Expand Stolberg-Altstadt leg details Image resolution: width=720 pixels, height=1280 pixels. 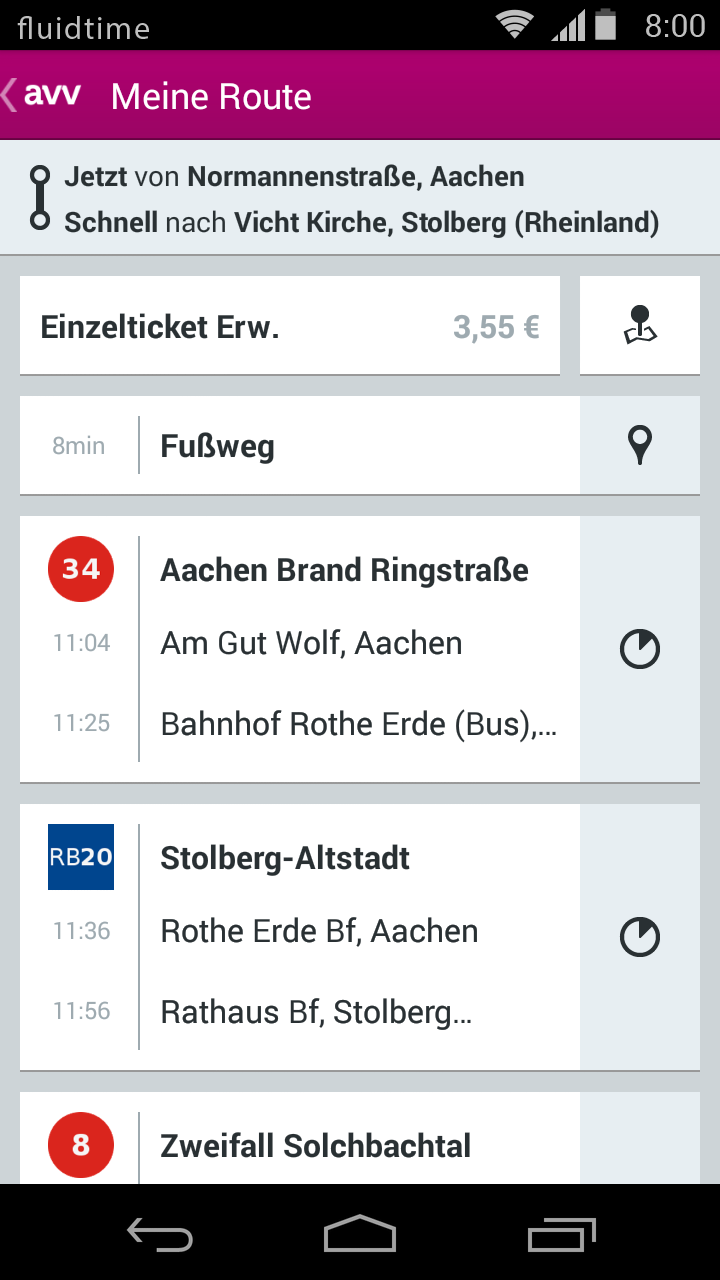click(x=300, y=937)
